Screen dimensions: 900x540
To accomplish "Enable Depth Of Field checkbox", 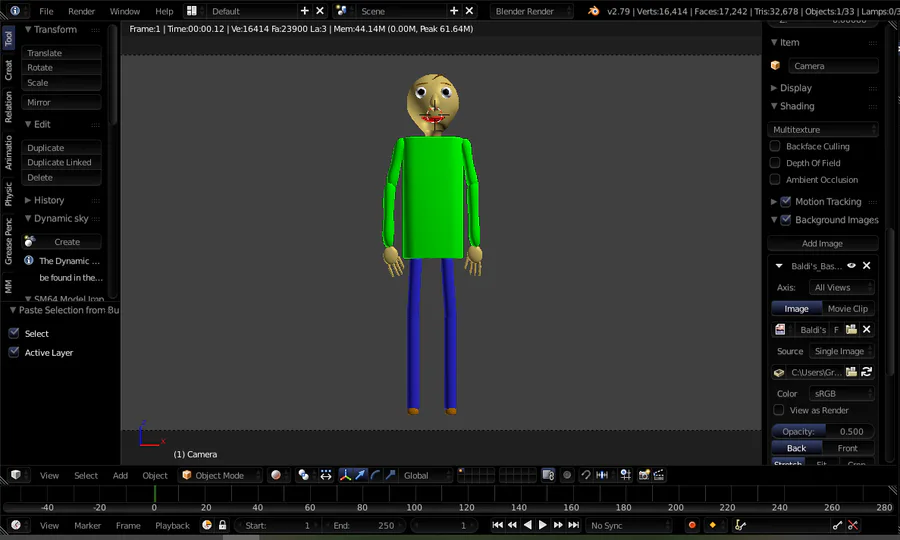I will 775,162.
